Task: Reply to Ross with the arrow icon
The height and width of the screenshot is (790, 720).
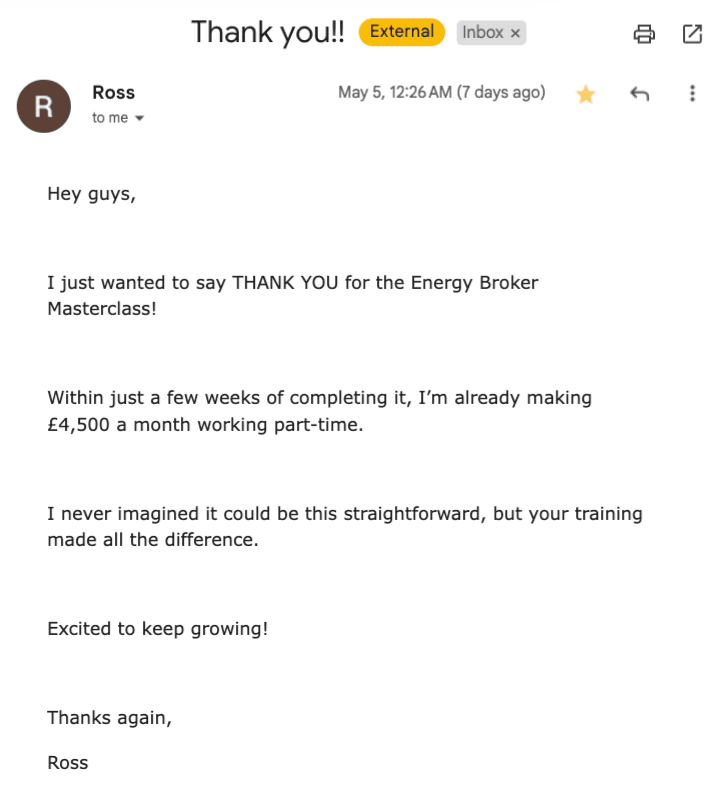Action: [640, 94]
